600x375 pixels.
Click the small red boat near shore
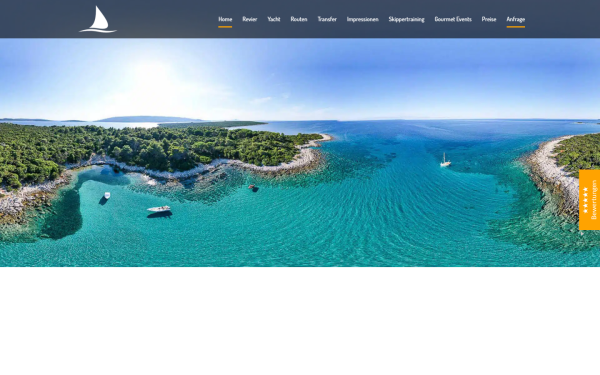251,186
